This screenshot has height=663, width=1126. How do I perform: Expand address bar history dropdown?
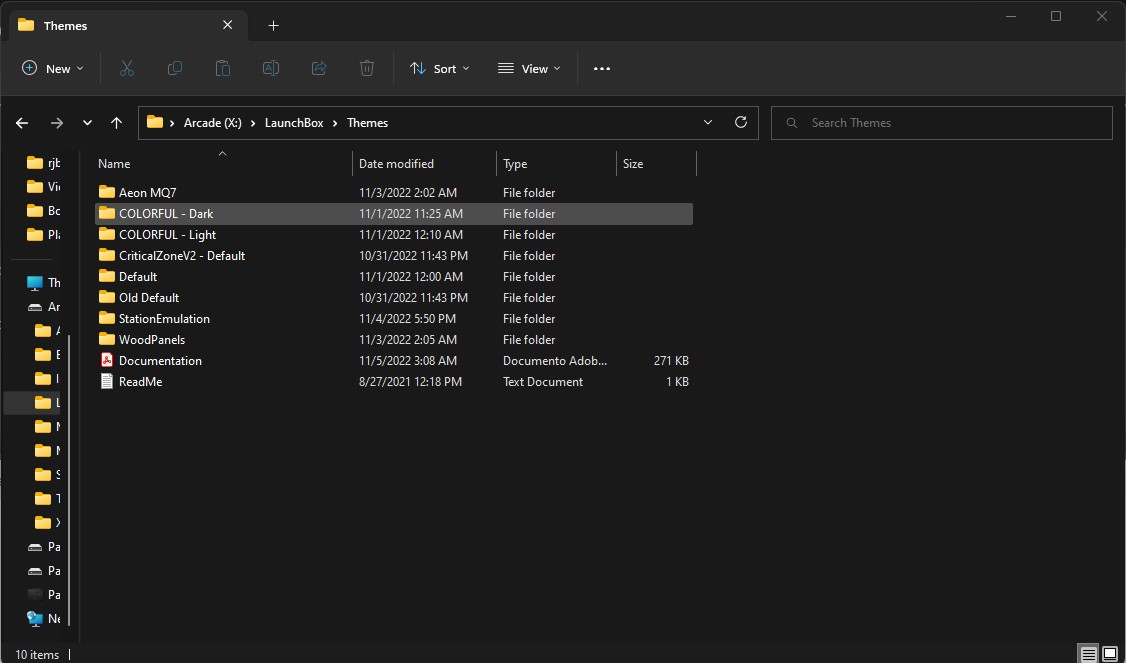(707, 122)
